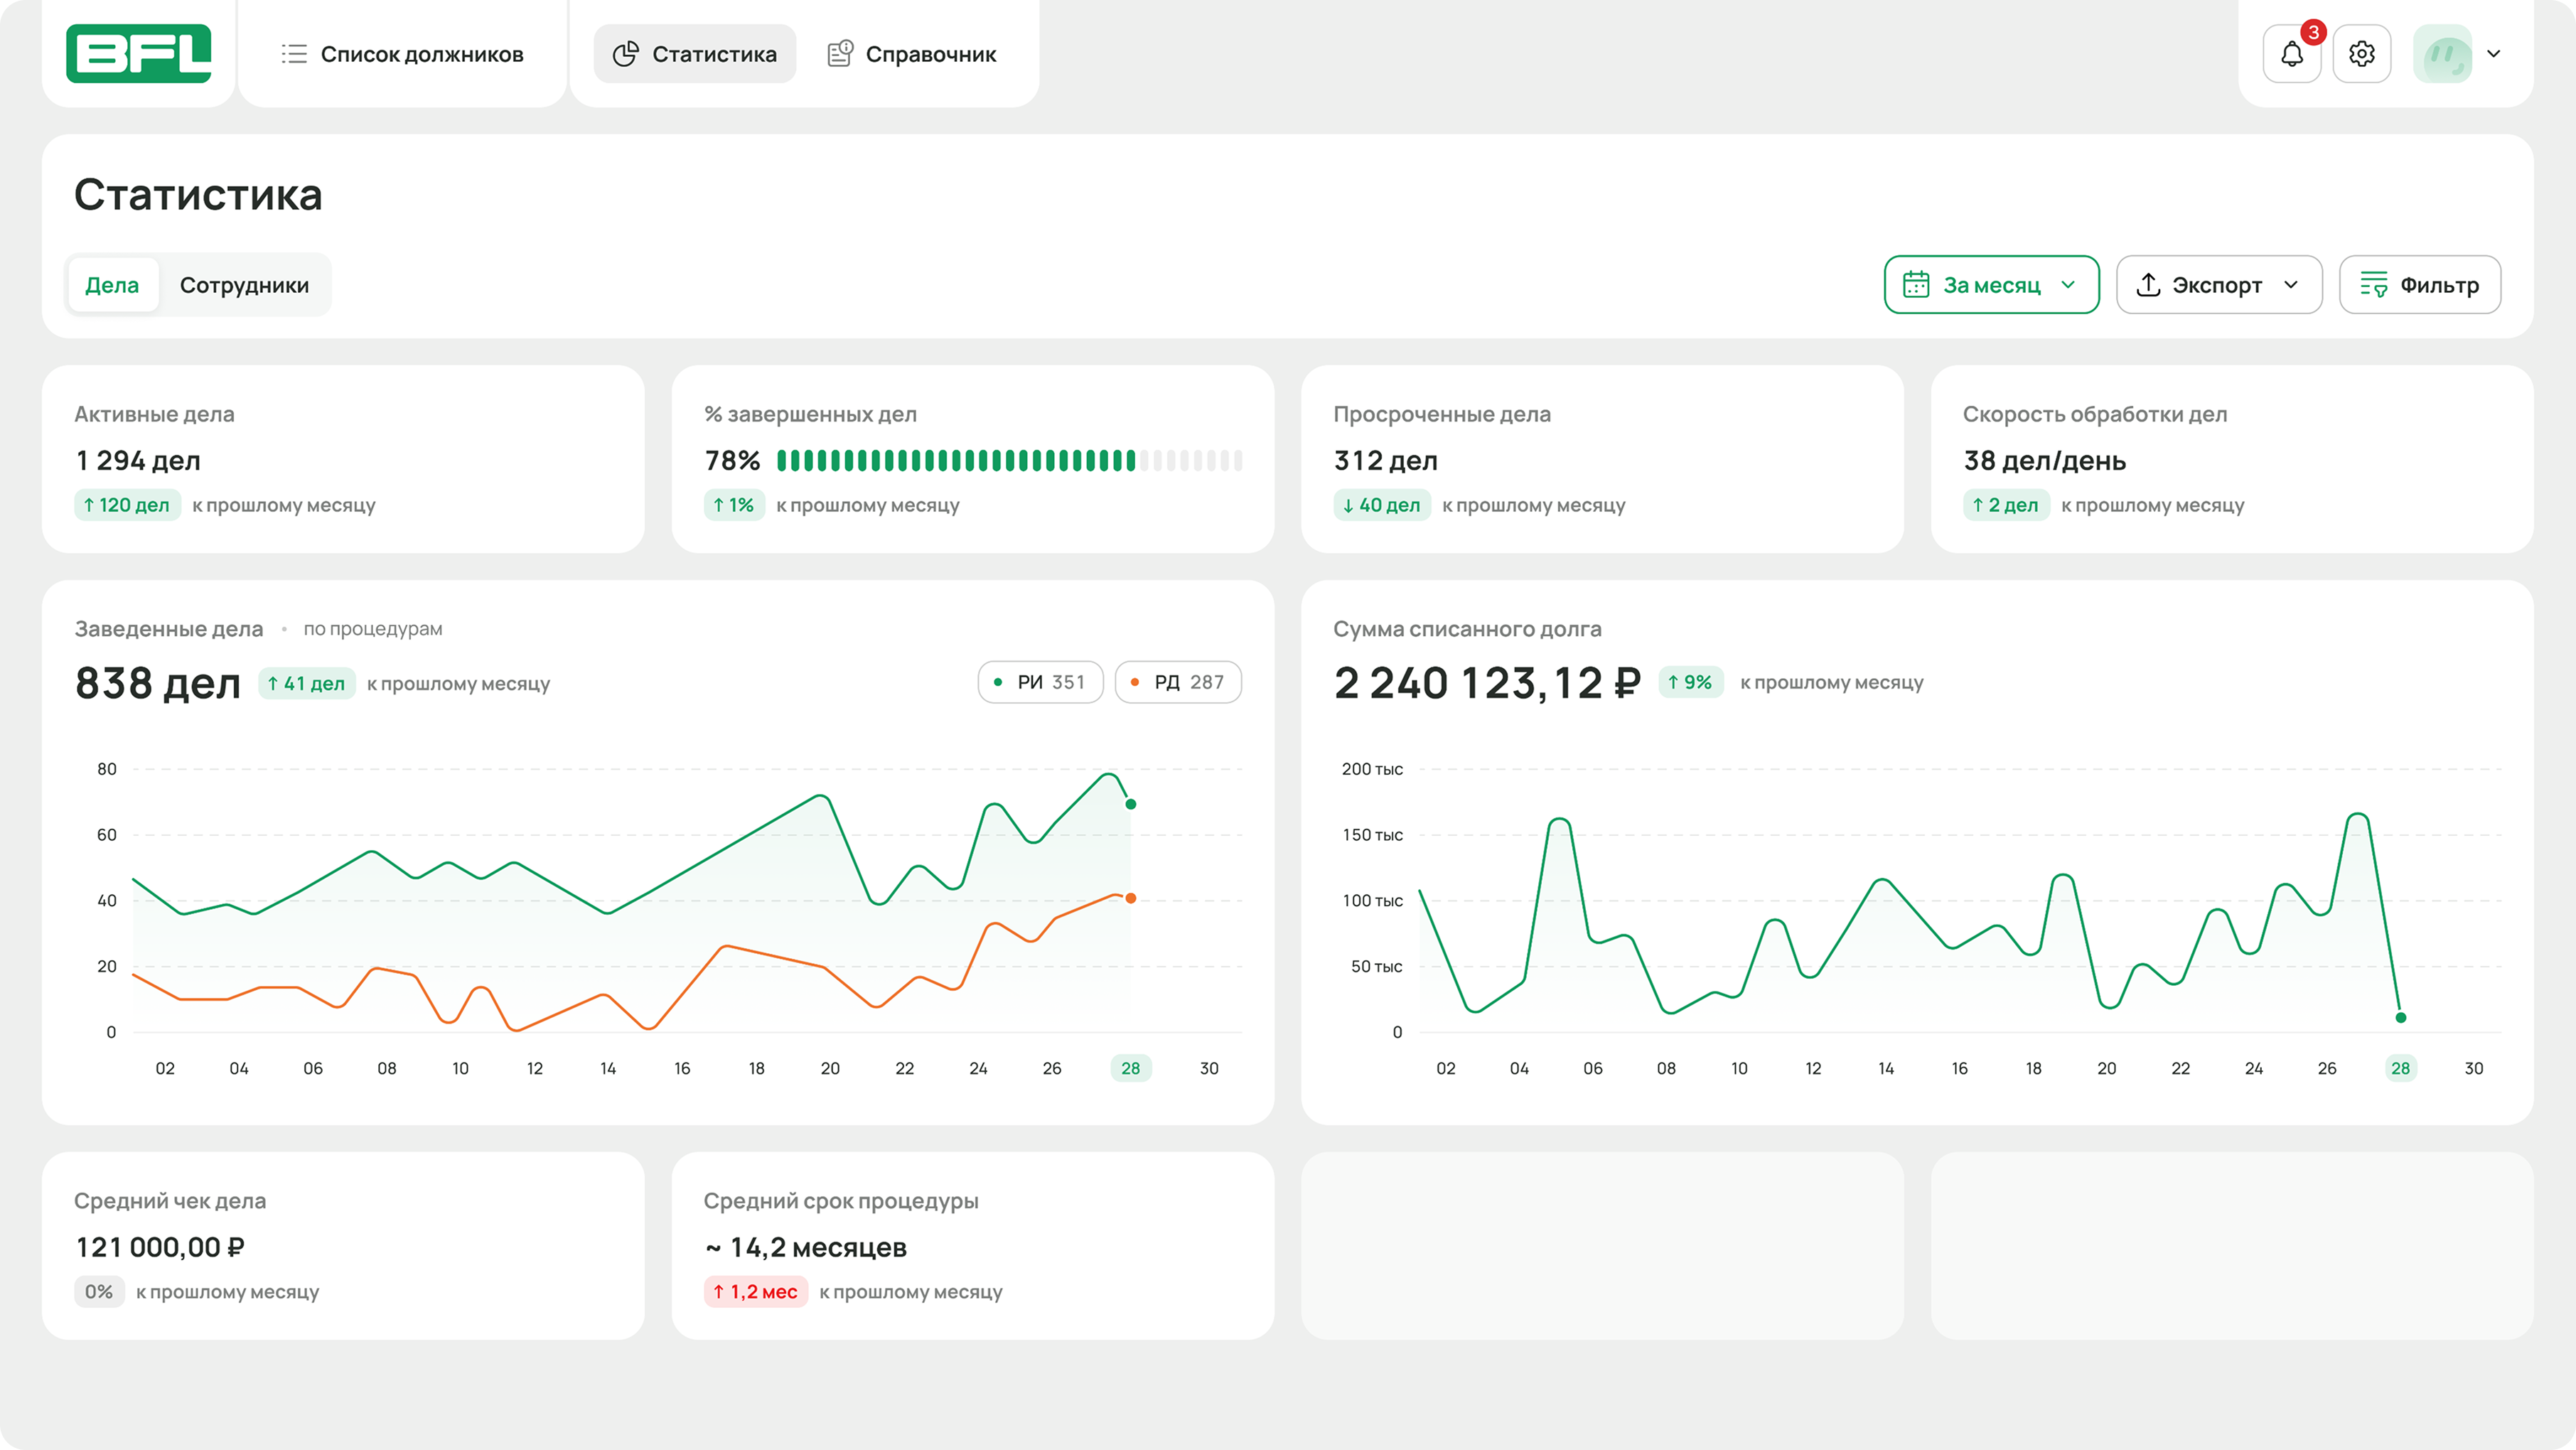
Task: Expand user profile menu chevron
Action: (2494, 54)
